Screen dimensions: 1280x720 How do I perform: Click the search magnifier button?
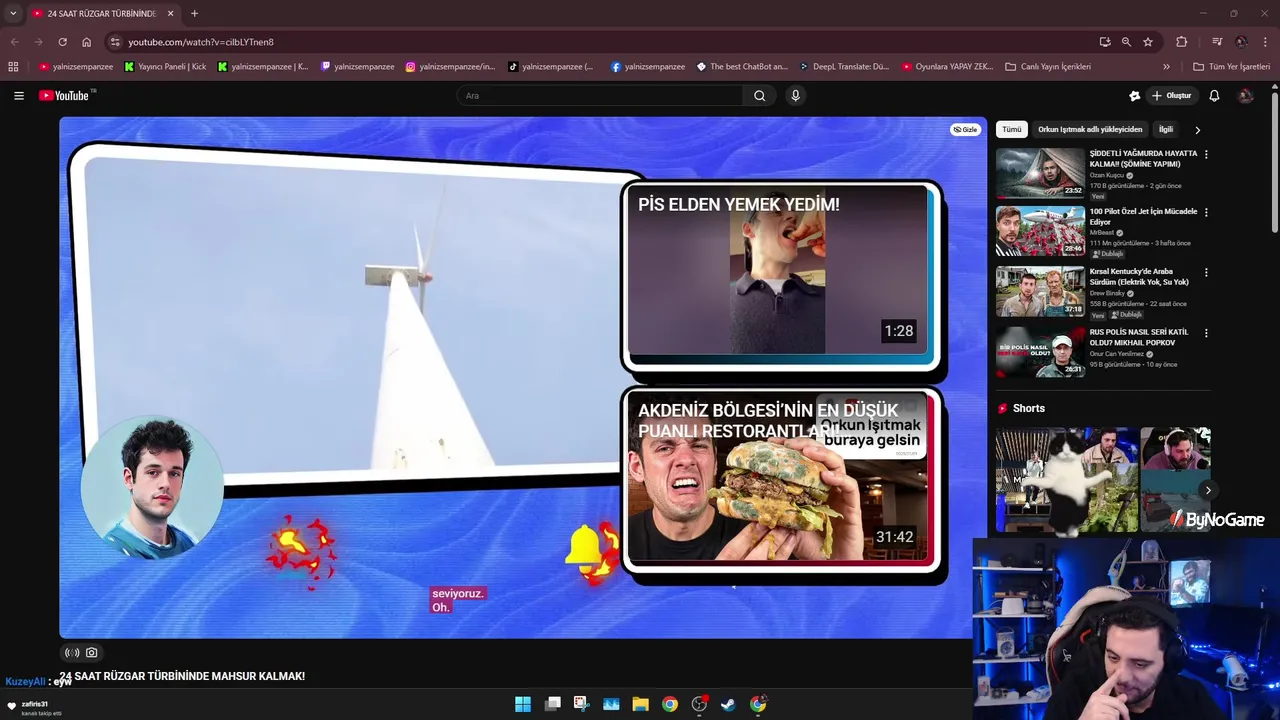coord(759,96)
